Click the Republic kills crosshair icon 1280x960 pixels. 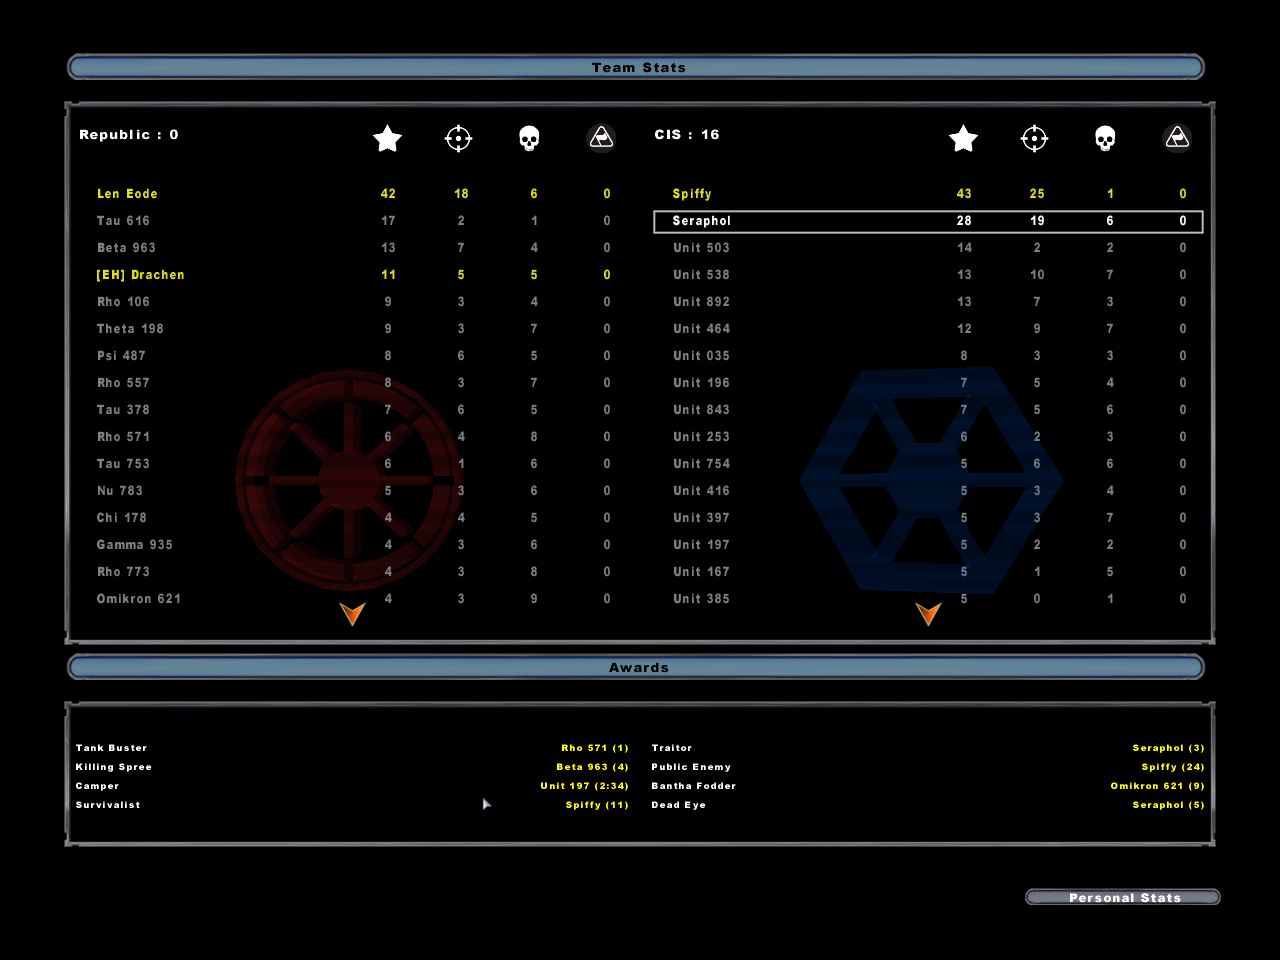pos(458,138)
